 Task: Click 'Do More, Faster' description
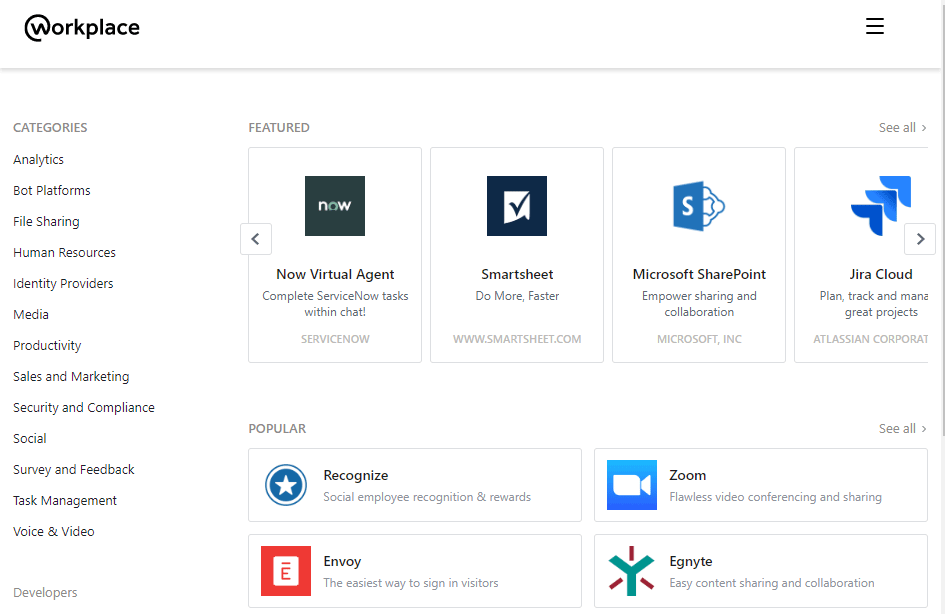(517, 296)
